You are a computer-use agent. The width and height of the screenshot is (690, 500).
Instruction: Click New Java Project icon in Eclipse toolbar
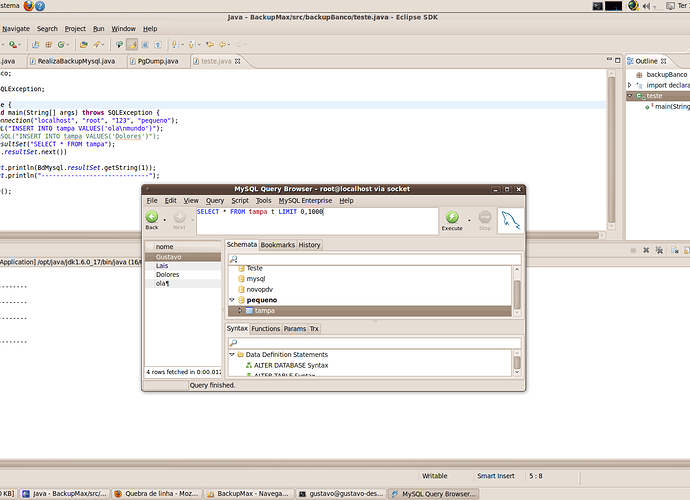click(36, 44)
